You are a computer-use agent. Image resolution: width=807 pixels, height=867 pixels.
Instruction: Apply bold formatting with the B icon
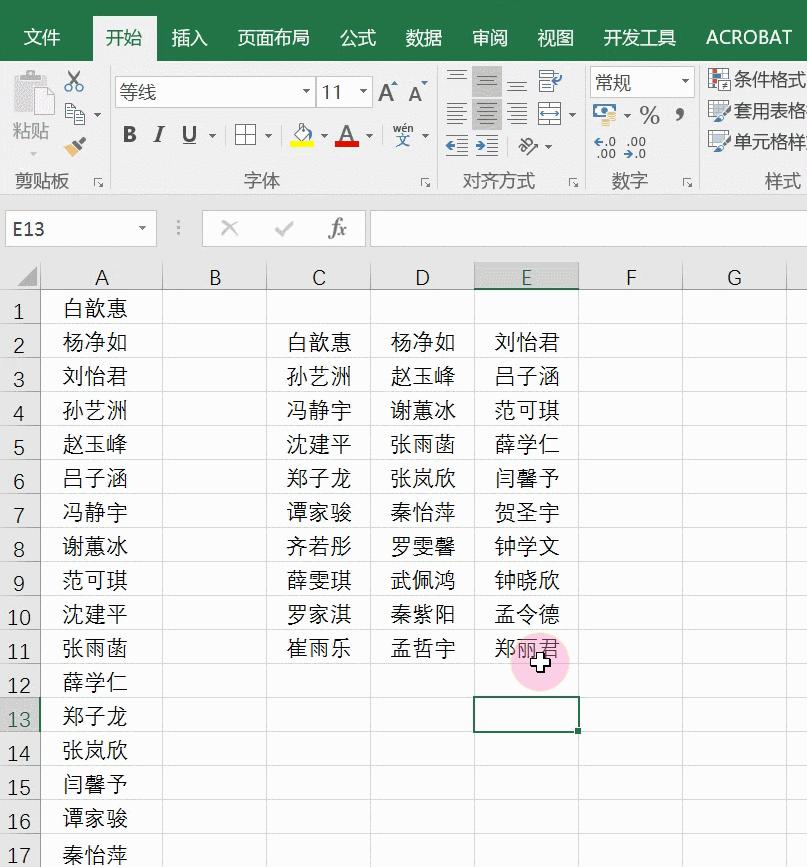(x=130, y=133)
